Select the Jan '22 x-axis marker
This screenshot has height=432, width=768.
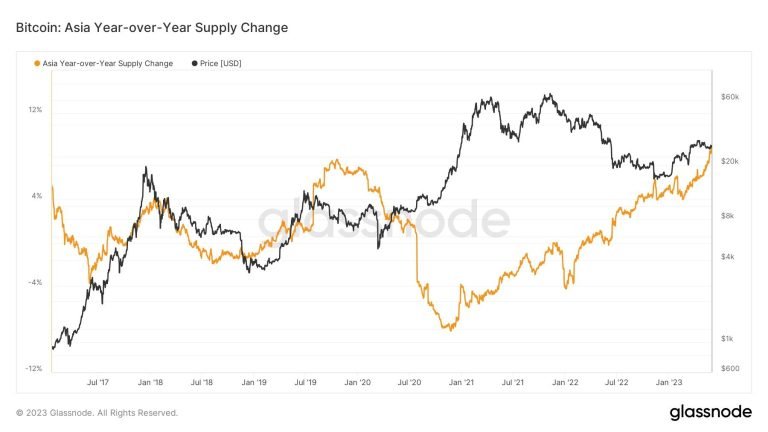[x=566, y=382]
